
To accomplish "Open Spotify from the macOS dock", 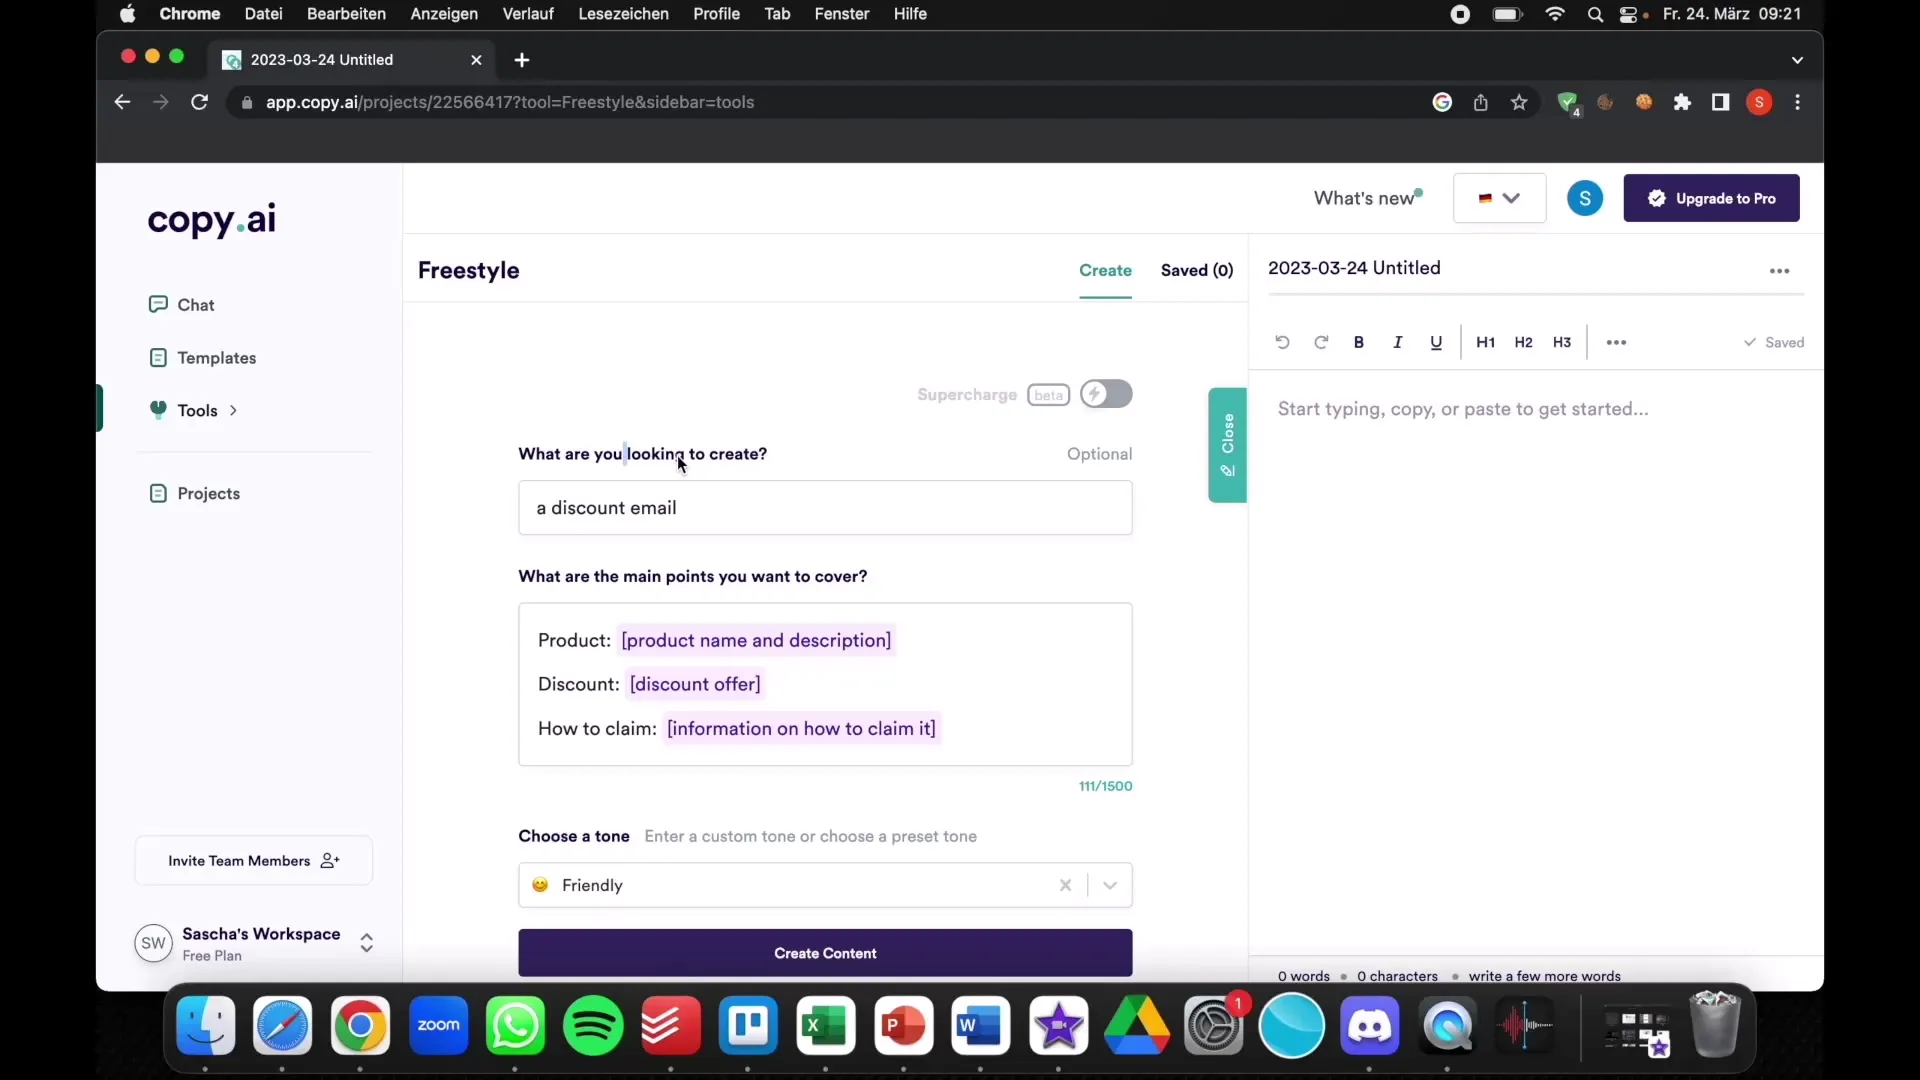I will point(593,1025).
